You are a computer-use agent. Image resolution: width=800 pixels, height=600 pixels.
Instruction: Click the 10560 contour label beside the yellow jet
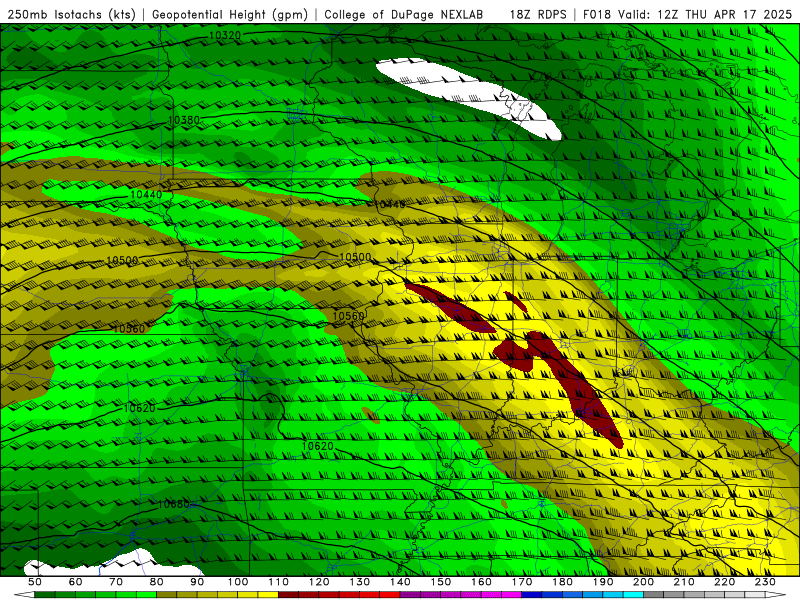tap(348, 316)
